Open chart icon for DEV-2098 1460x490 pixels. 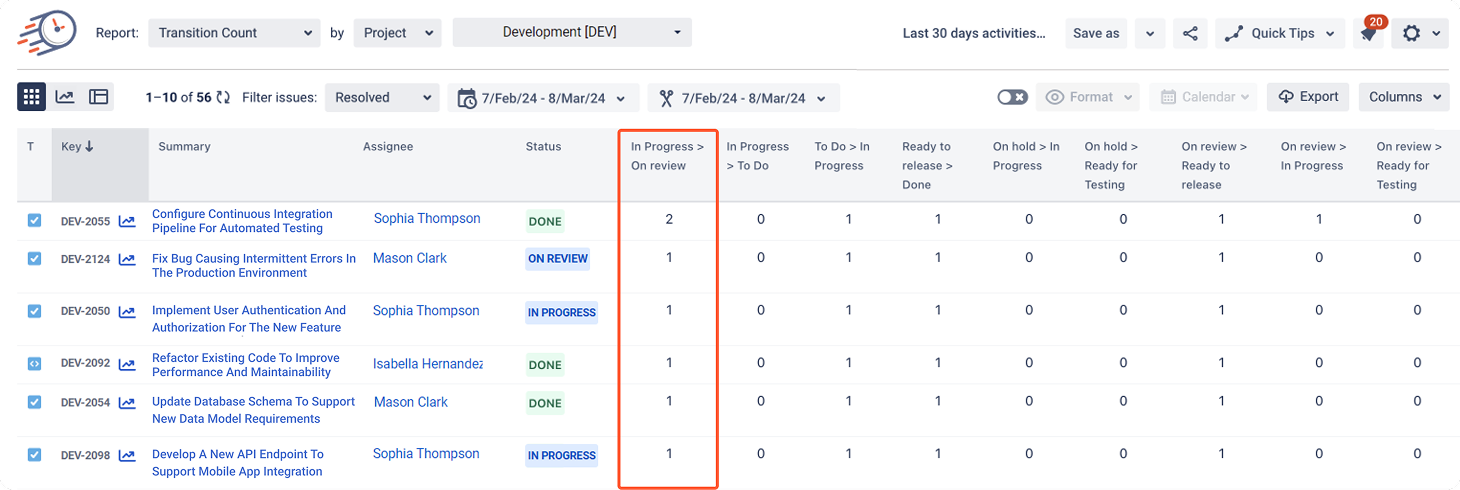[127, 455]
